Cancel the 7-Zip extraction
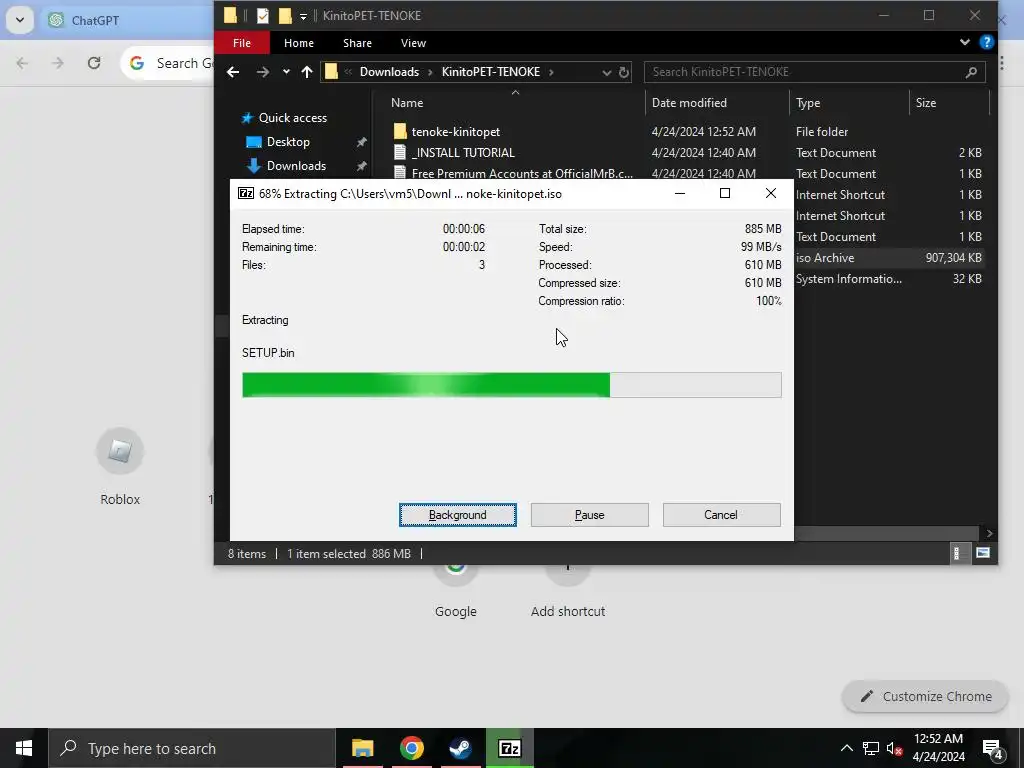 tap(721, 515)
